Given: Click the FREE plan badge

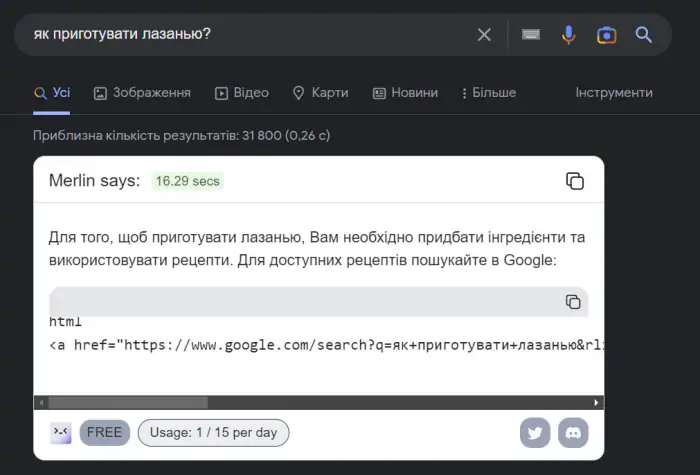Looking at the screenshot, I should (105, 433).
